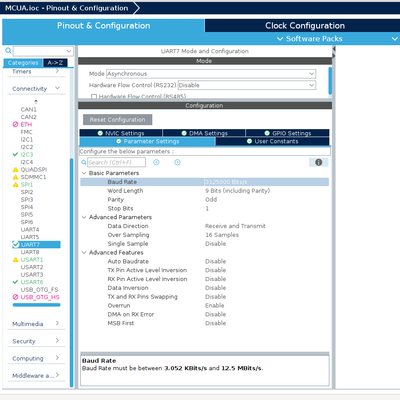
Task: Click the info icon in parameter search bar
Action: click(319, 162)
